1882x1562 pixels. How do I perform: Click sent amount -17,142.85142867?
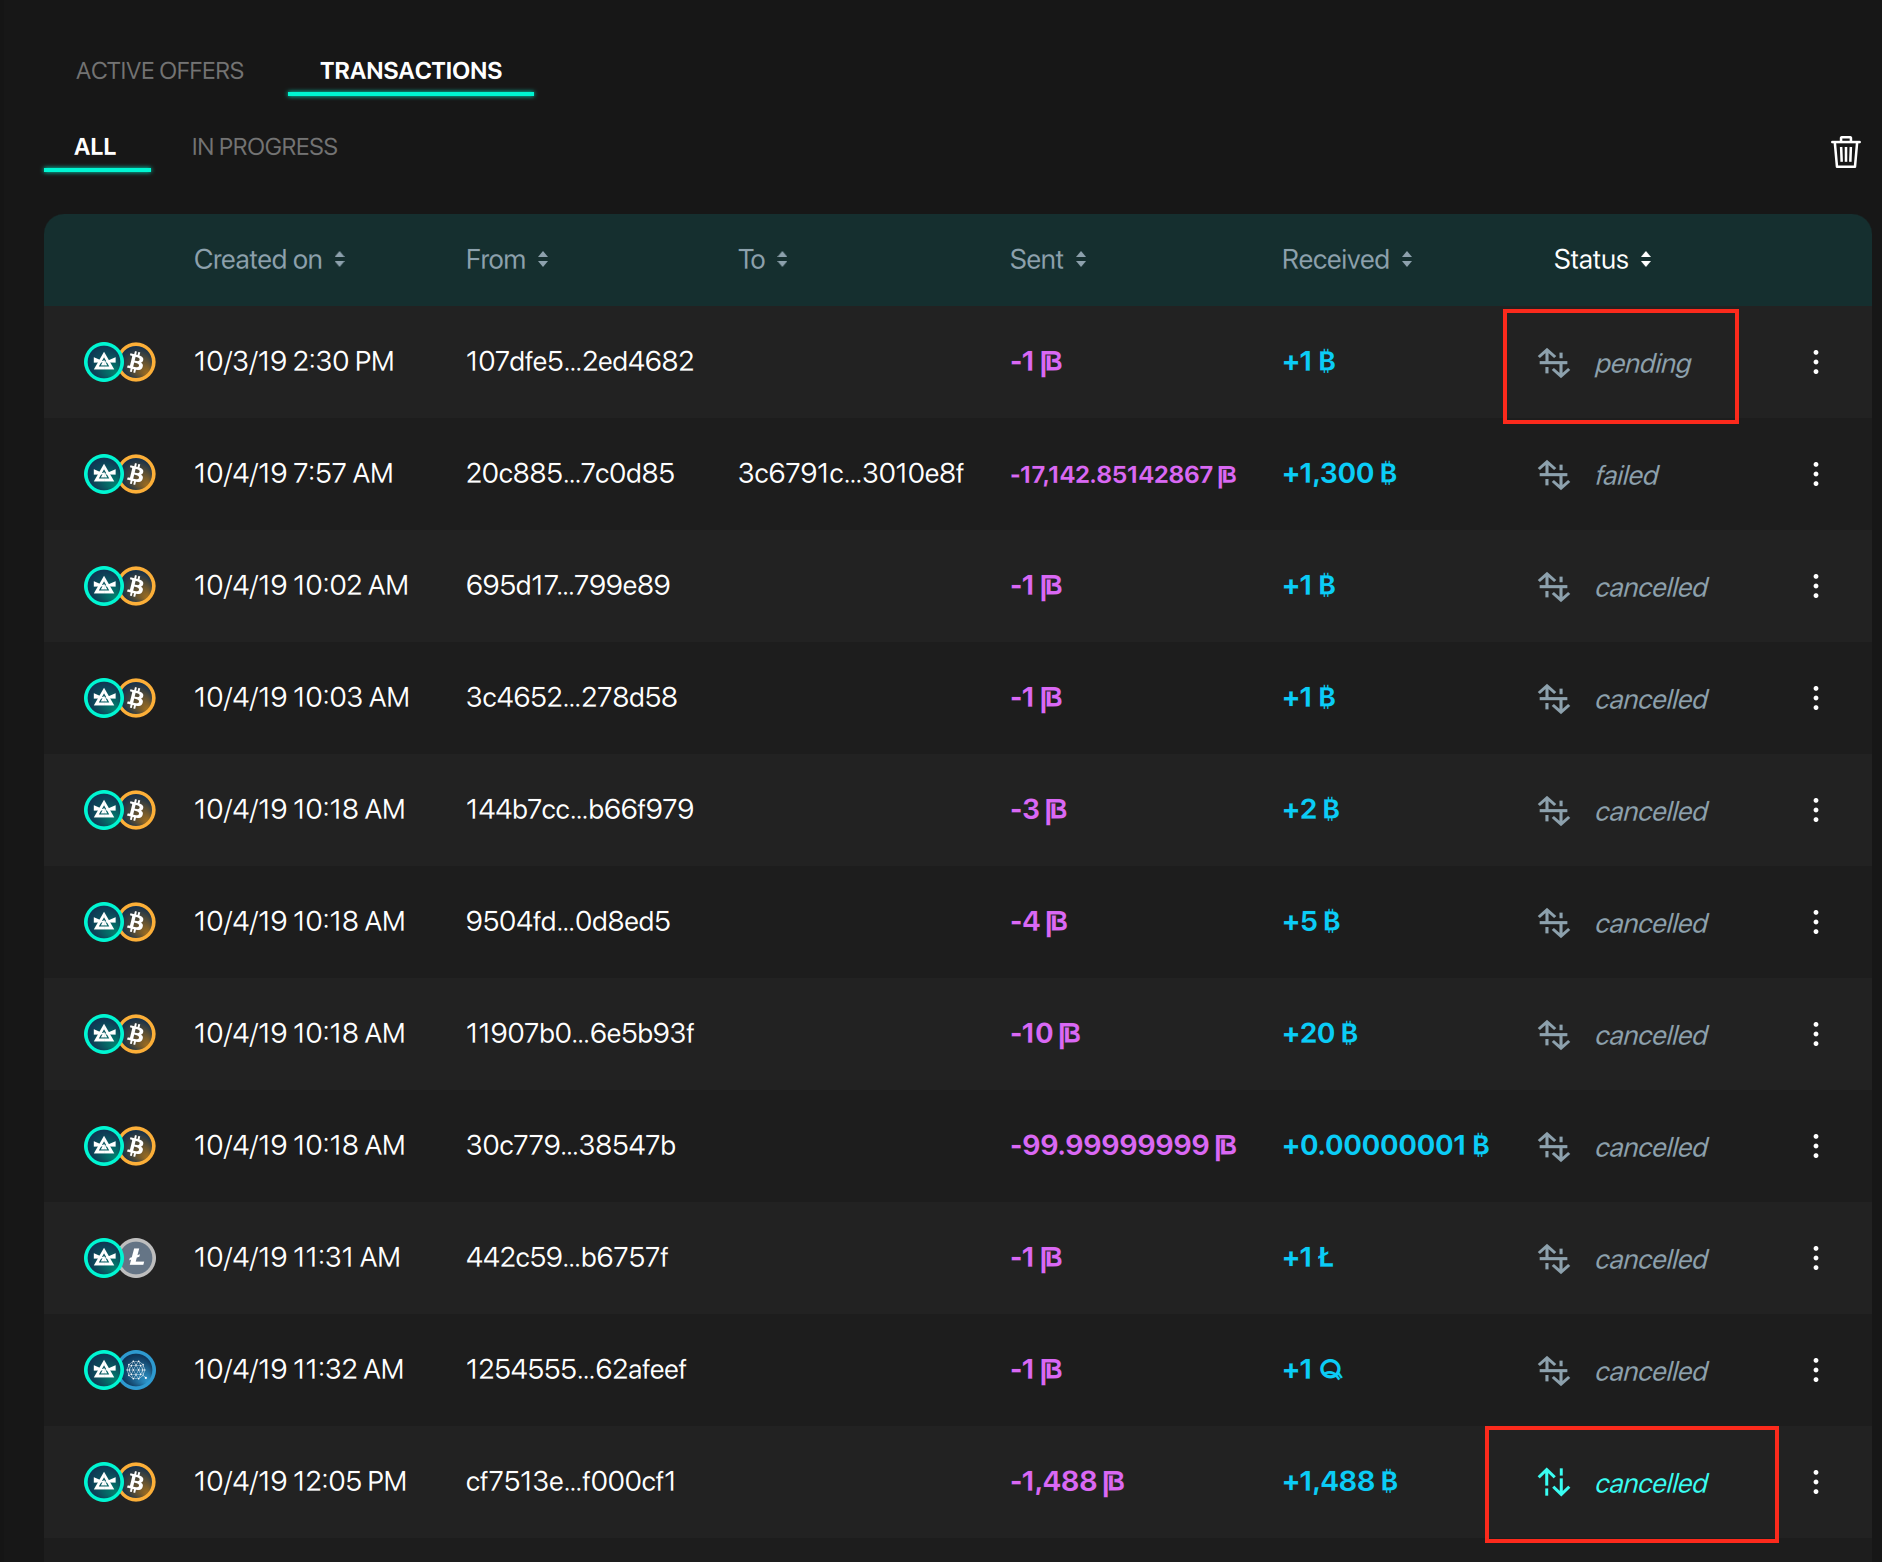1123,474
